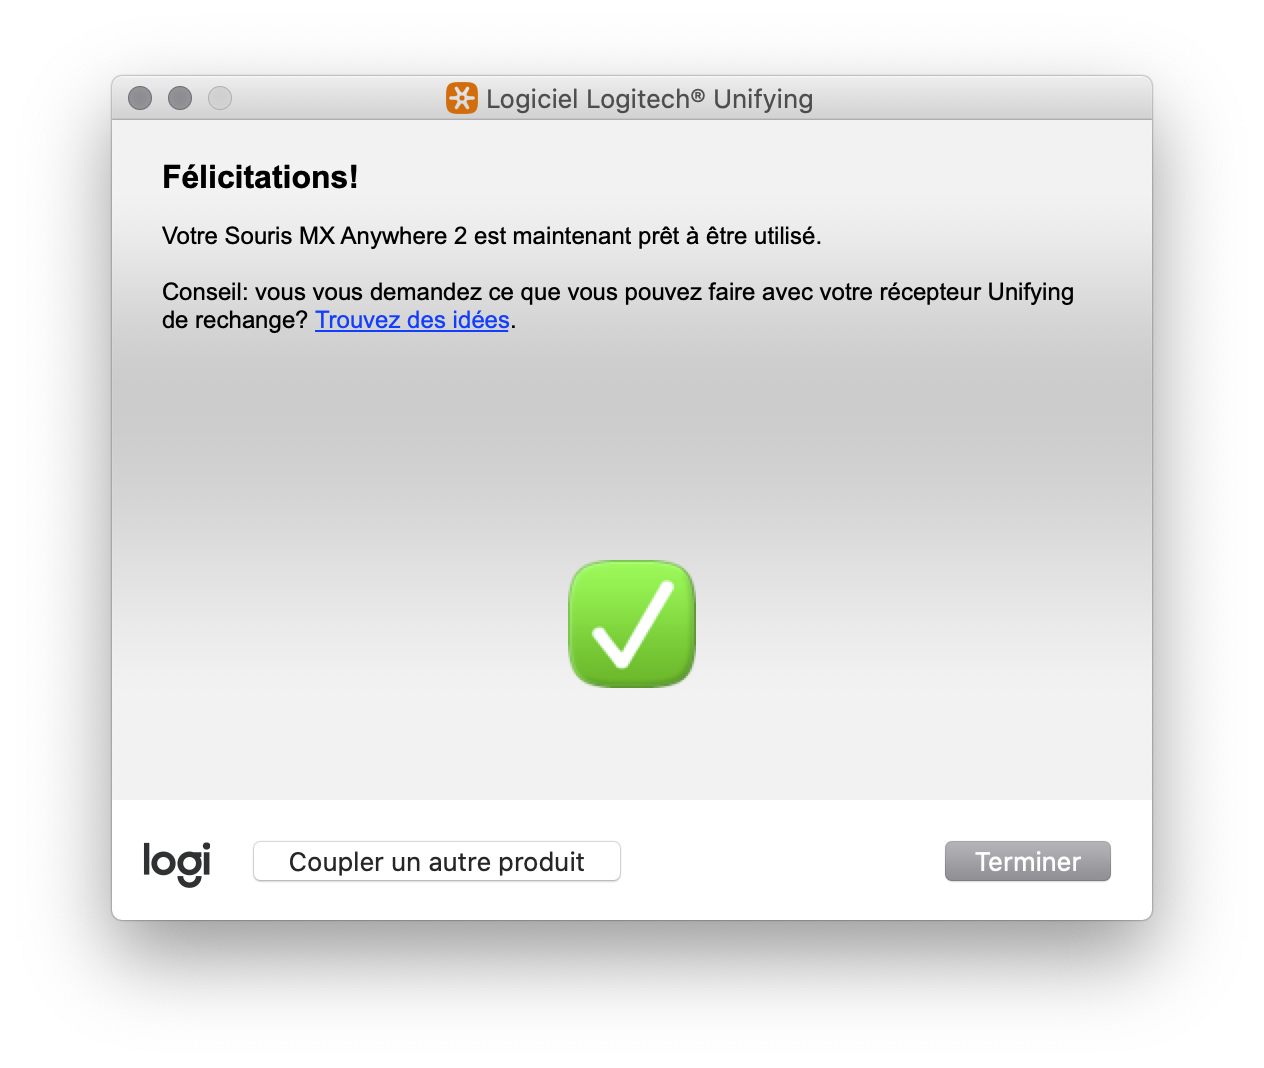Click the orange Unifying app icon in title bar
This screenshot has height=1068, width=1264.
point(461,98)
